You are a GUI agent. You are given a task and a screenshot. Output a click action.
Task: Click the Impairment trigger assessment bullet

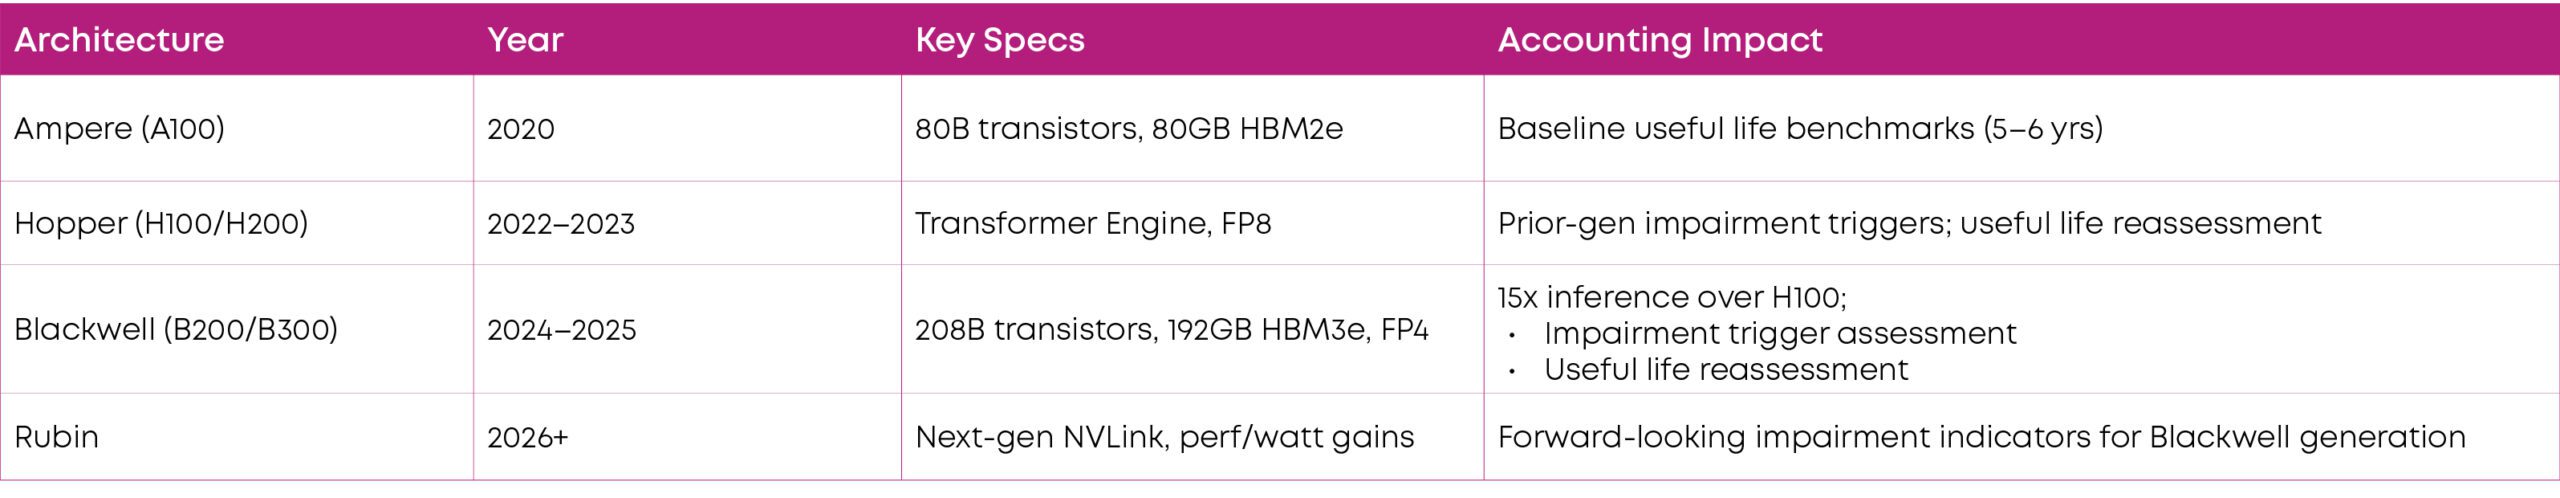coord(1780,333)
